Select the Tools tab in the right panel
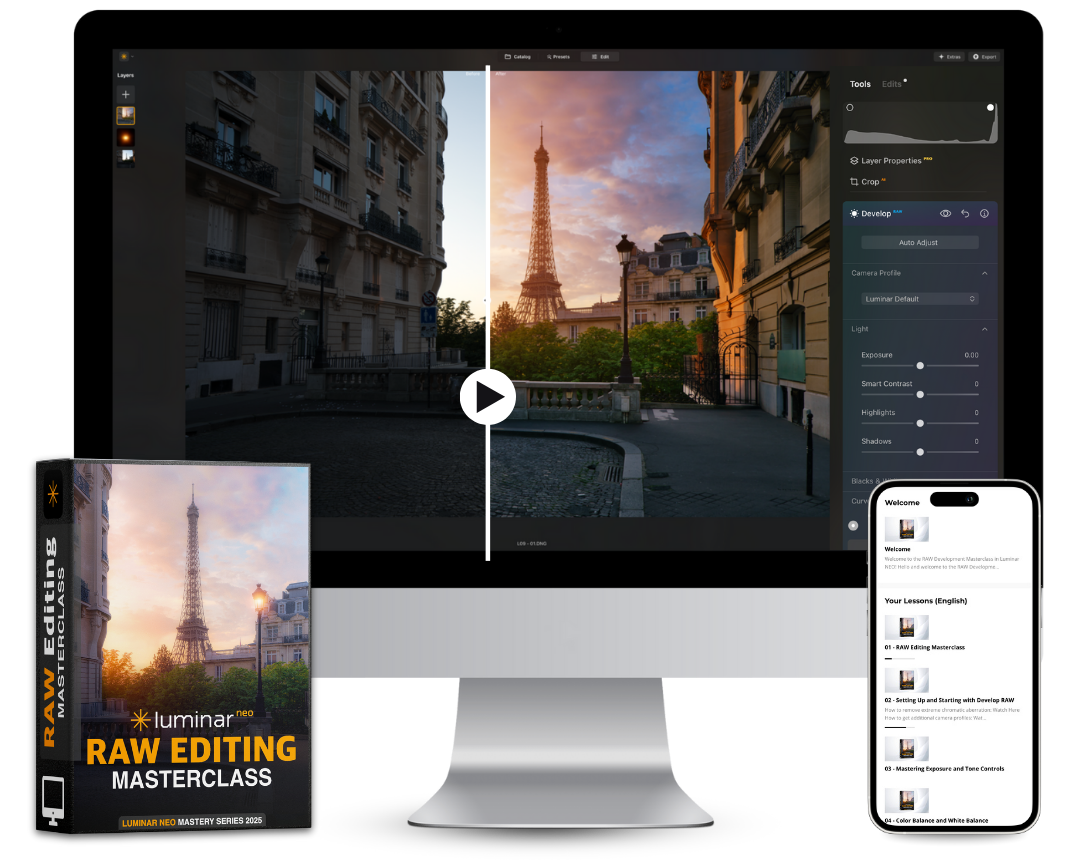Viewport: 1080px width, 866px height. 860,84
